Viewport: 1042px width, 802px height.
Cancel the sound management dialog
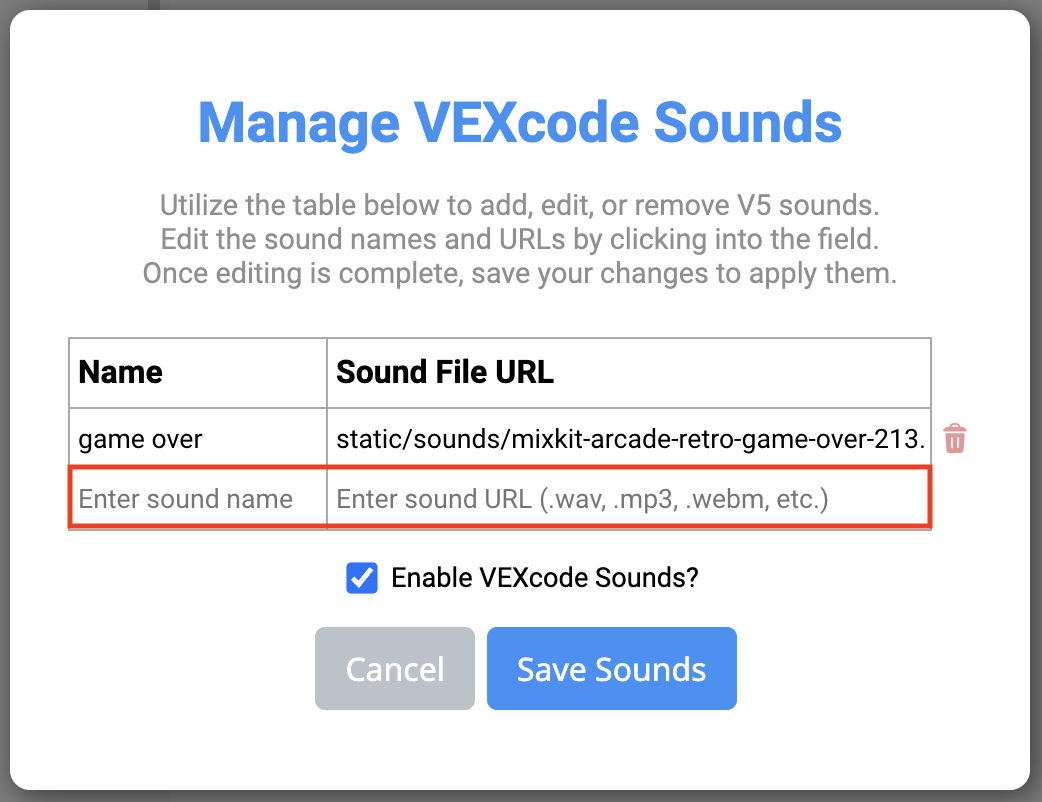394,668
